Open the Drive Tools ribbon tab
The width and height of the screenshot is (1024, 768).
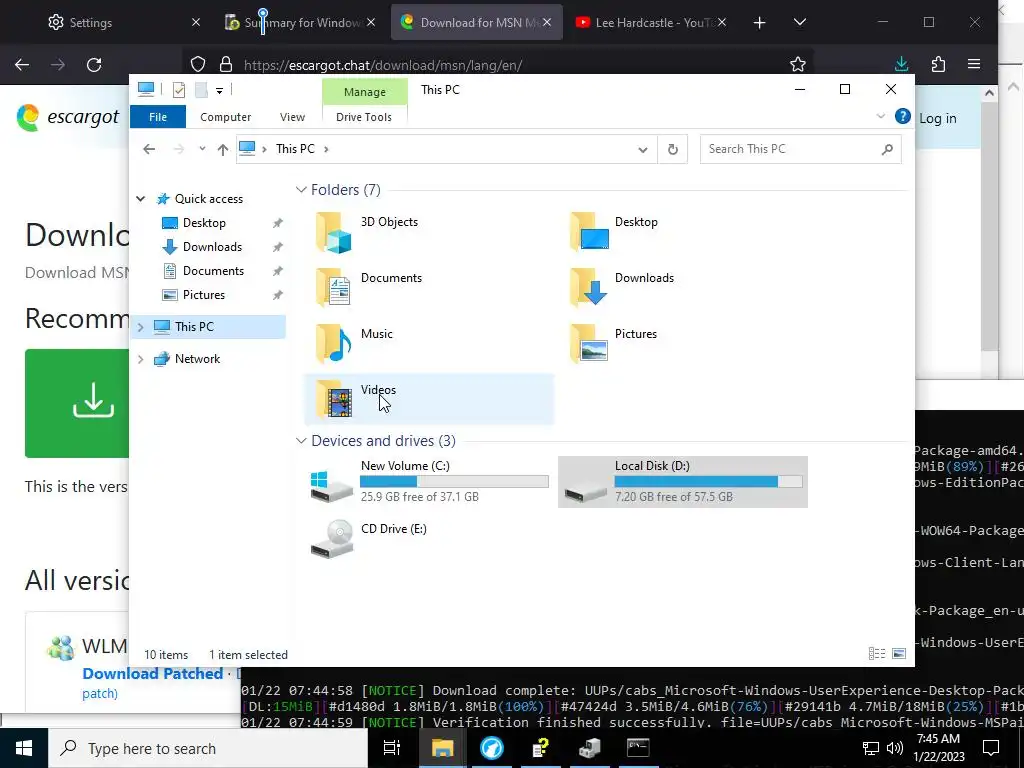click(x=364, y=117)
